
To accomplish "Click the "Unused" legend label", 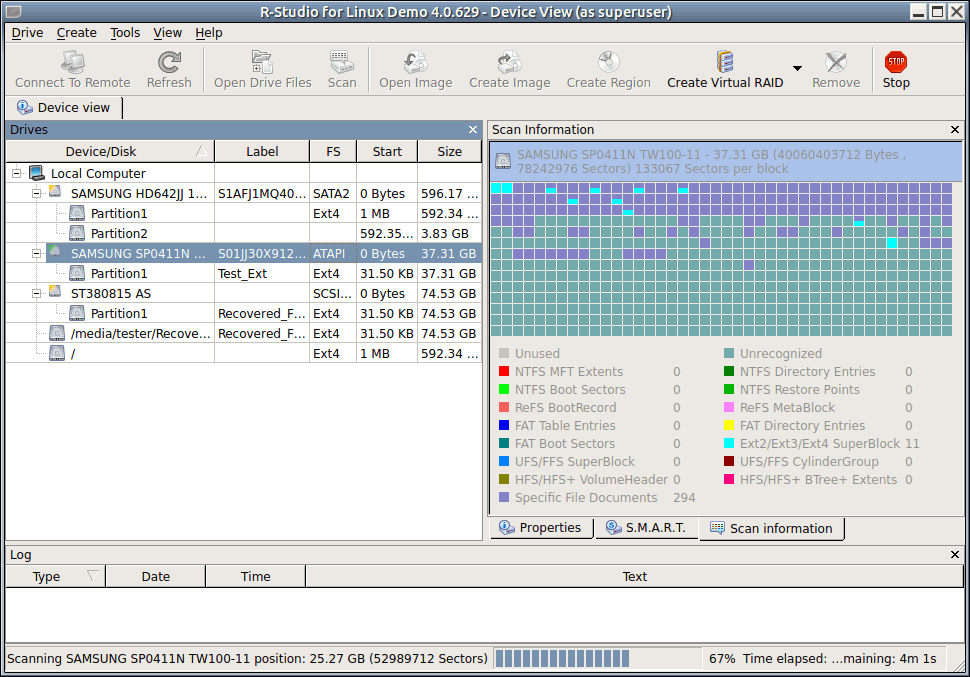I will (537, 353).
